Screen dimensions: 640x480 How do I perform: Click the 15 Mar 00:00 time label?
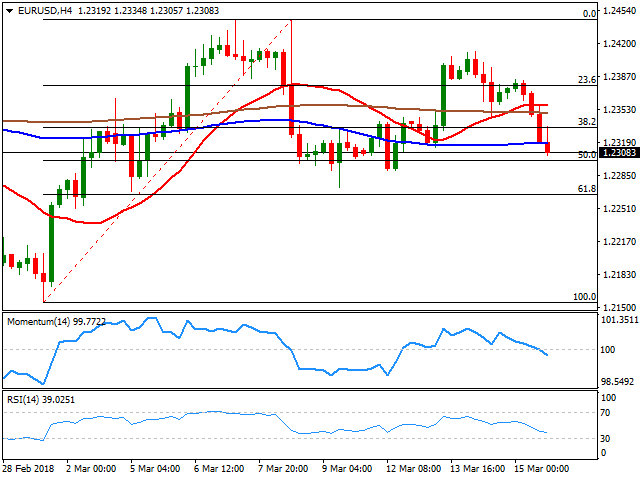click(x=541, y=468)
